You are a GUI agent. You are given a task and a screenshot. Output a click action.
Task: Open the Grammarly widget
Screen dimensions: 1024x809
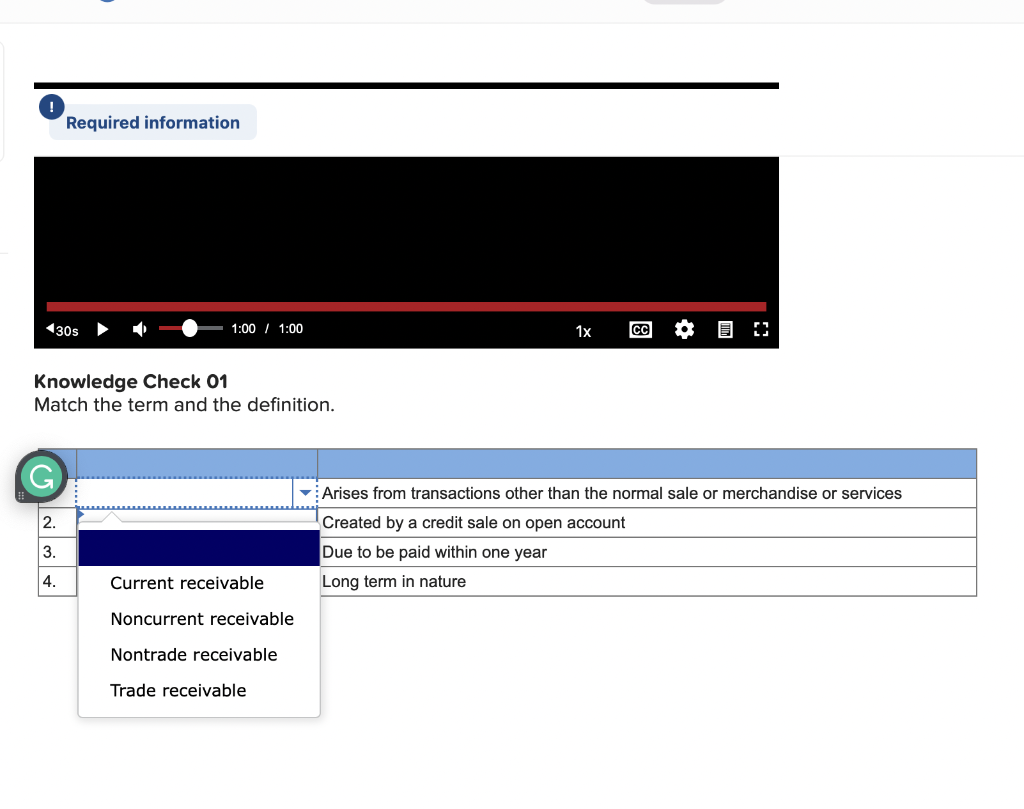(41, 477)
